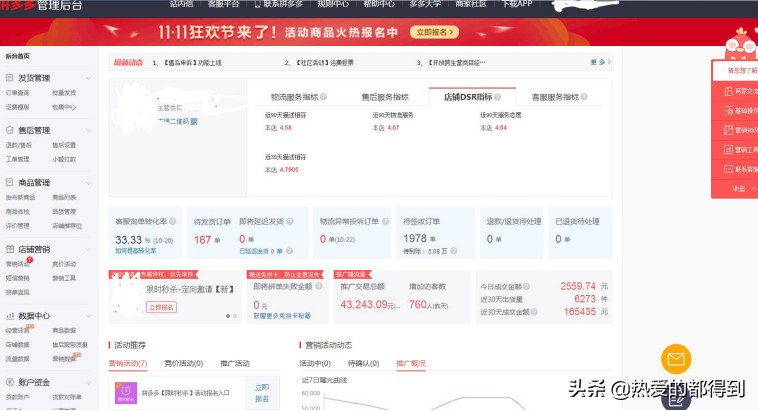Click help icon next to 客服询单转化率
This screenshot has height=411, width=758.
(x=173, y=221)
